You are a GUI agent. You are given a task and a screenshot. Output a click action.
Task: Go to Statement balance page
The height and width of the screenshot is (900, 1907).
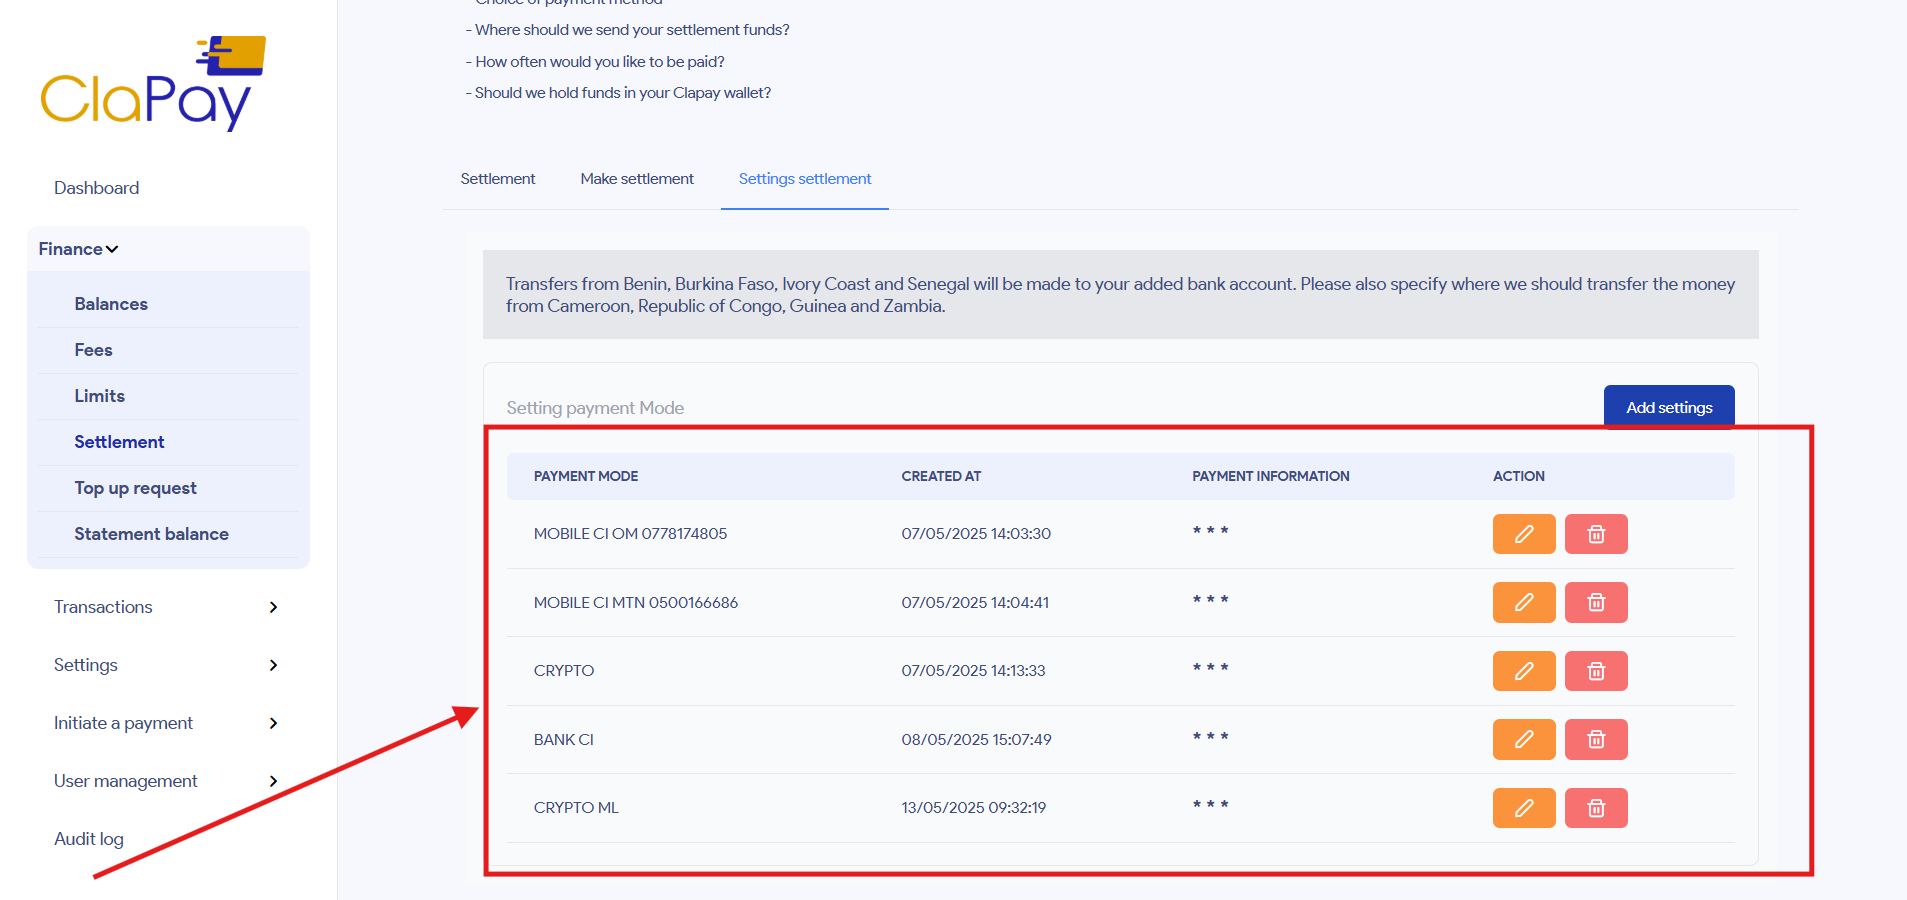151,534
